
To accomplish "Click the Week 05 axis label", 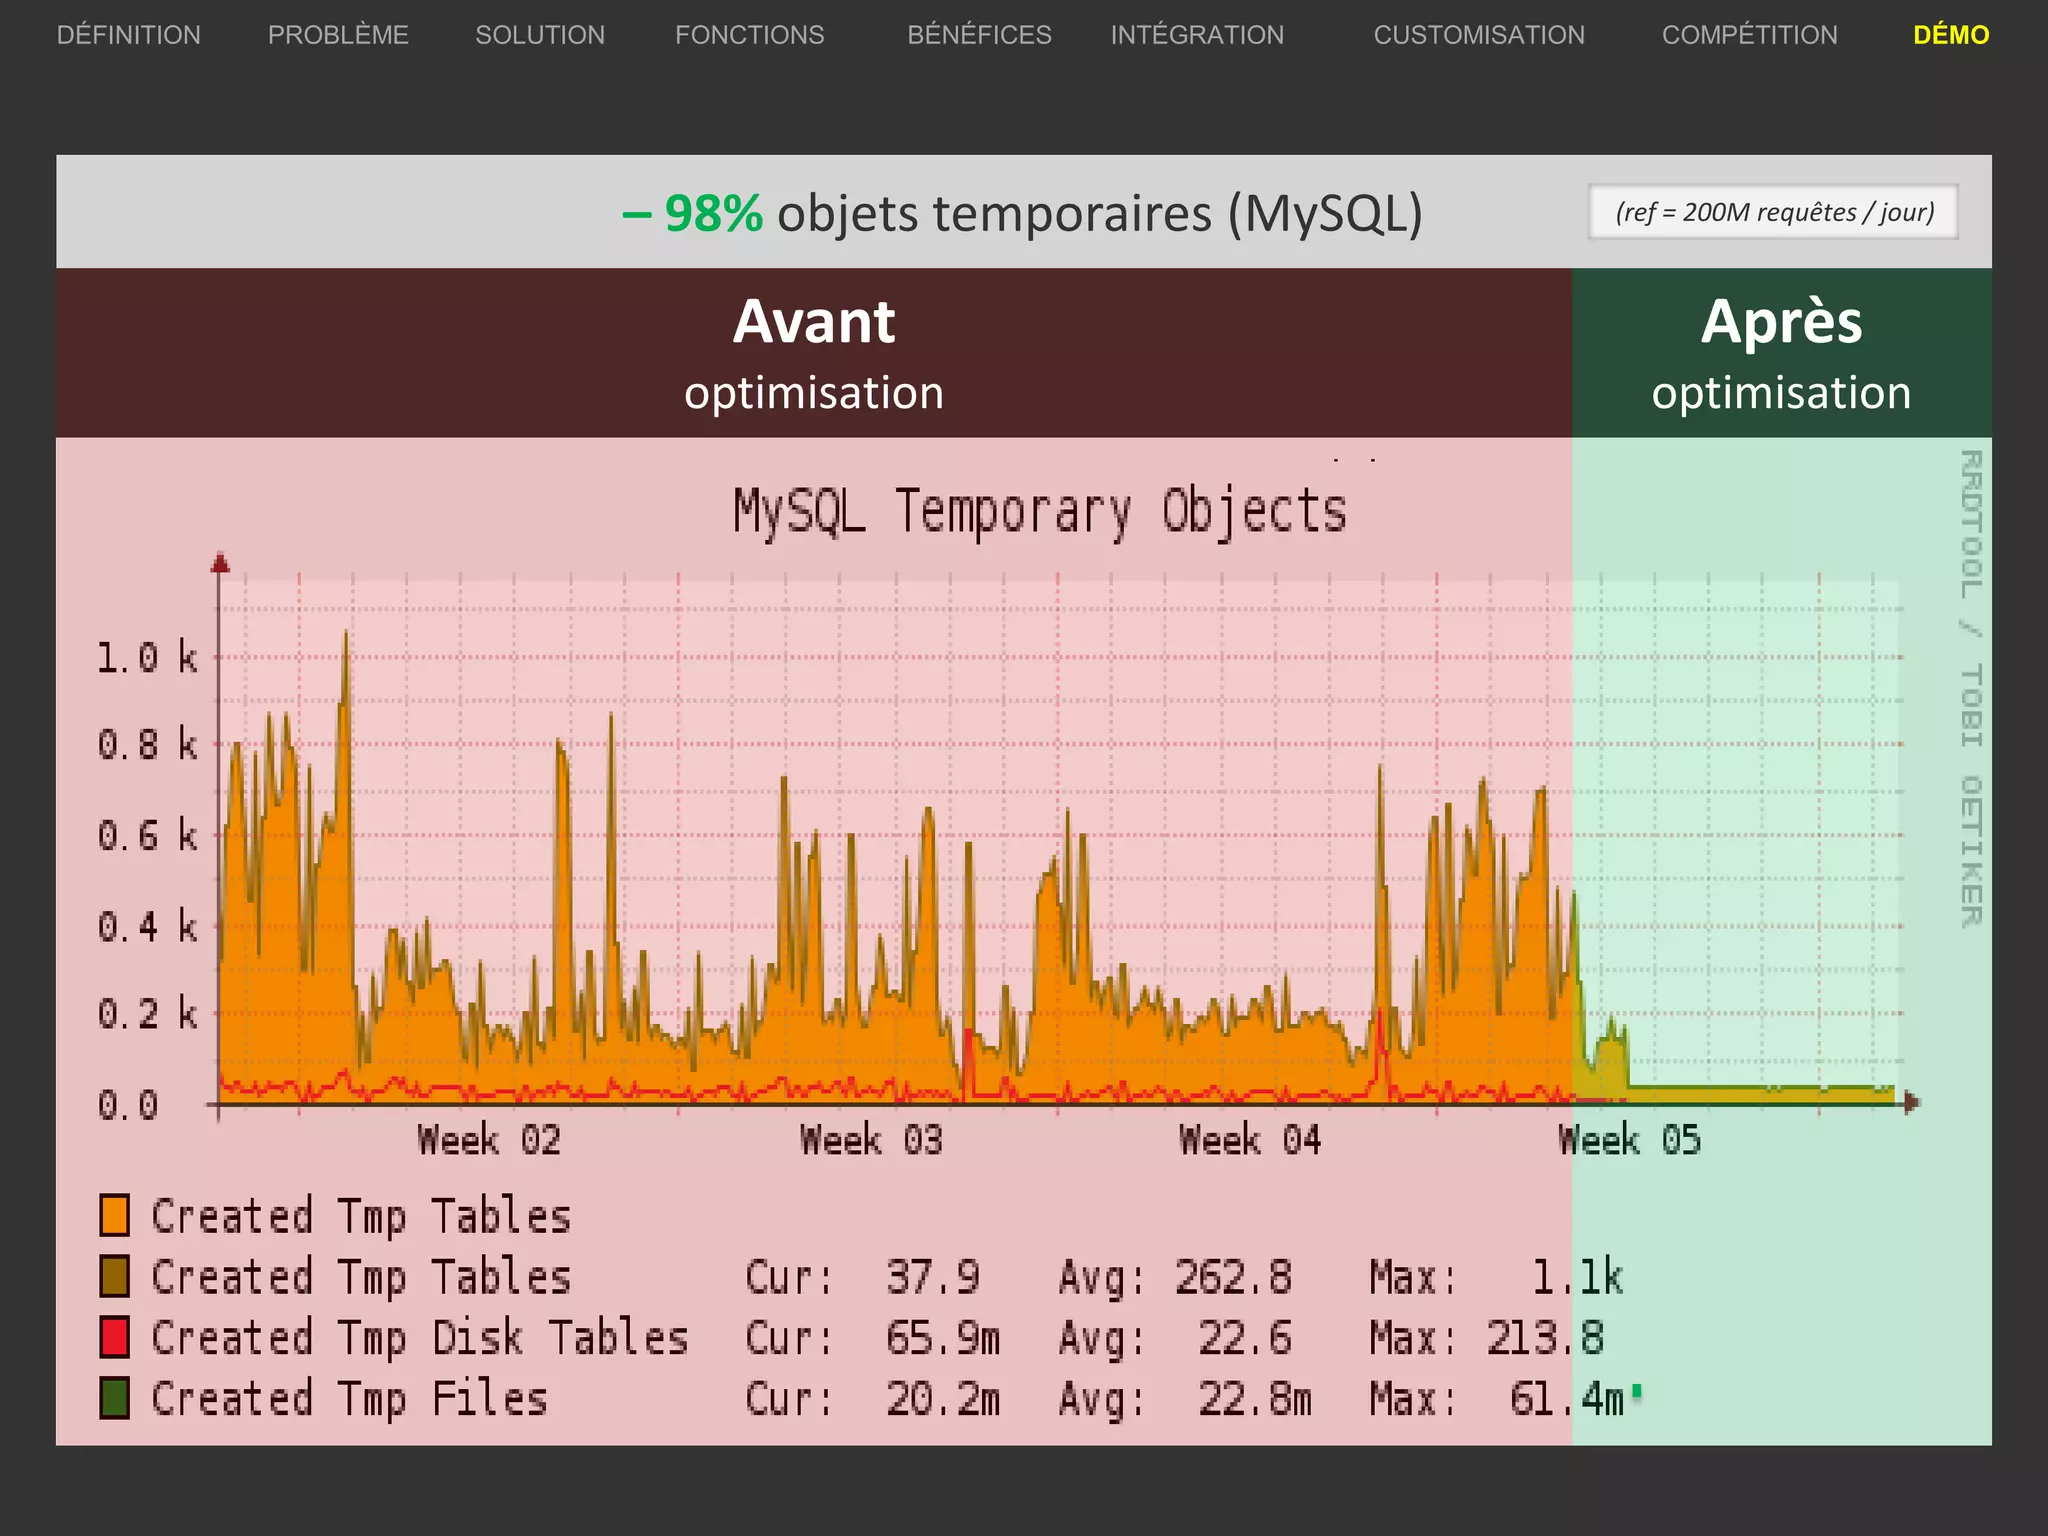I will [x=1629, y=1140].
